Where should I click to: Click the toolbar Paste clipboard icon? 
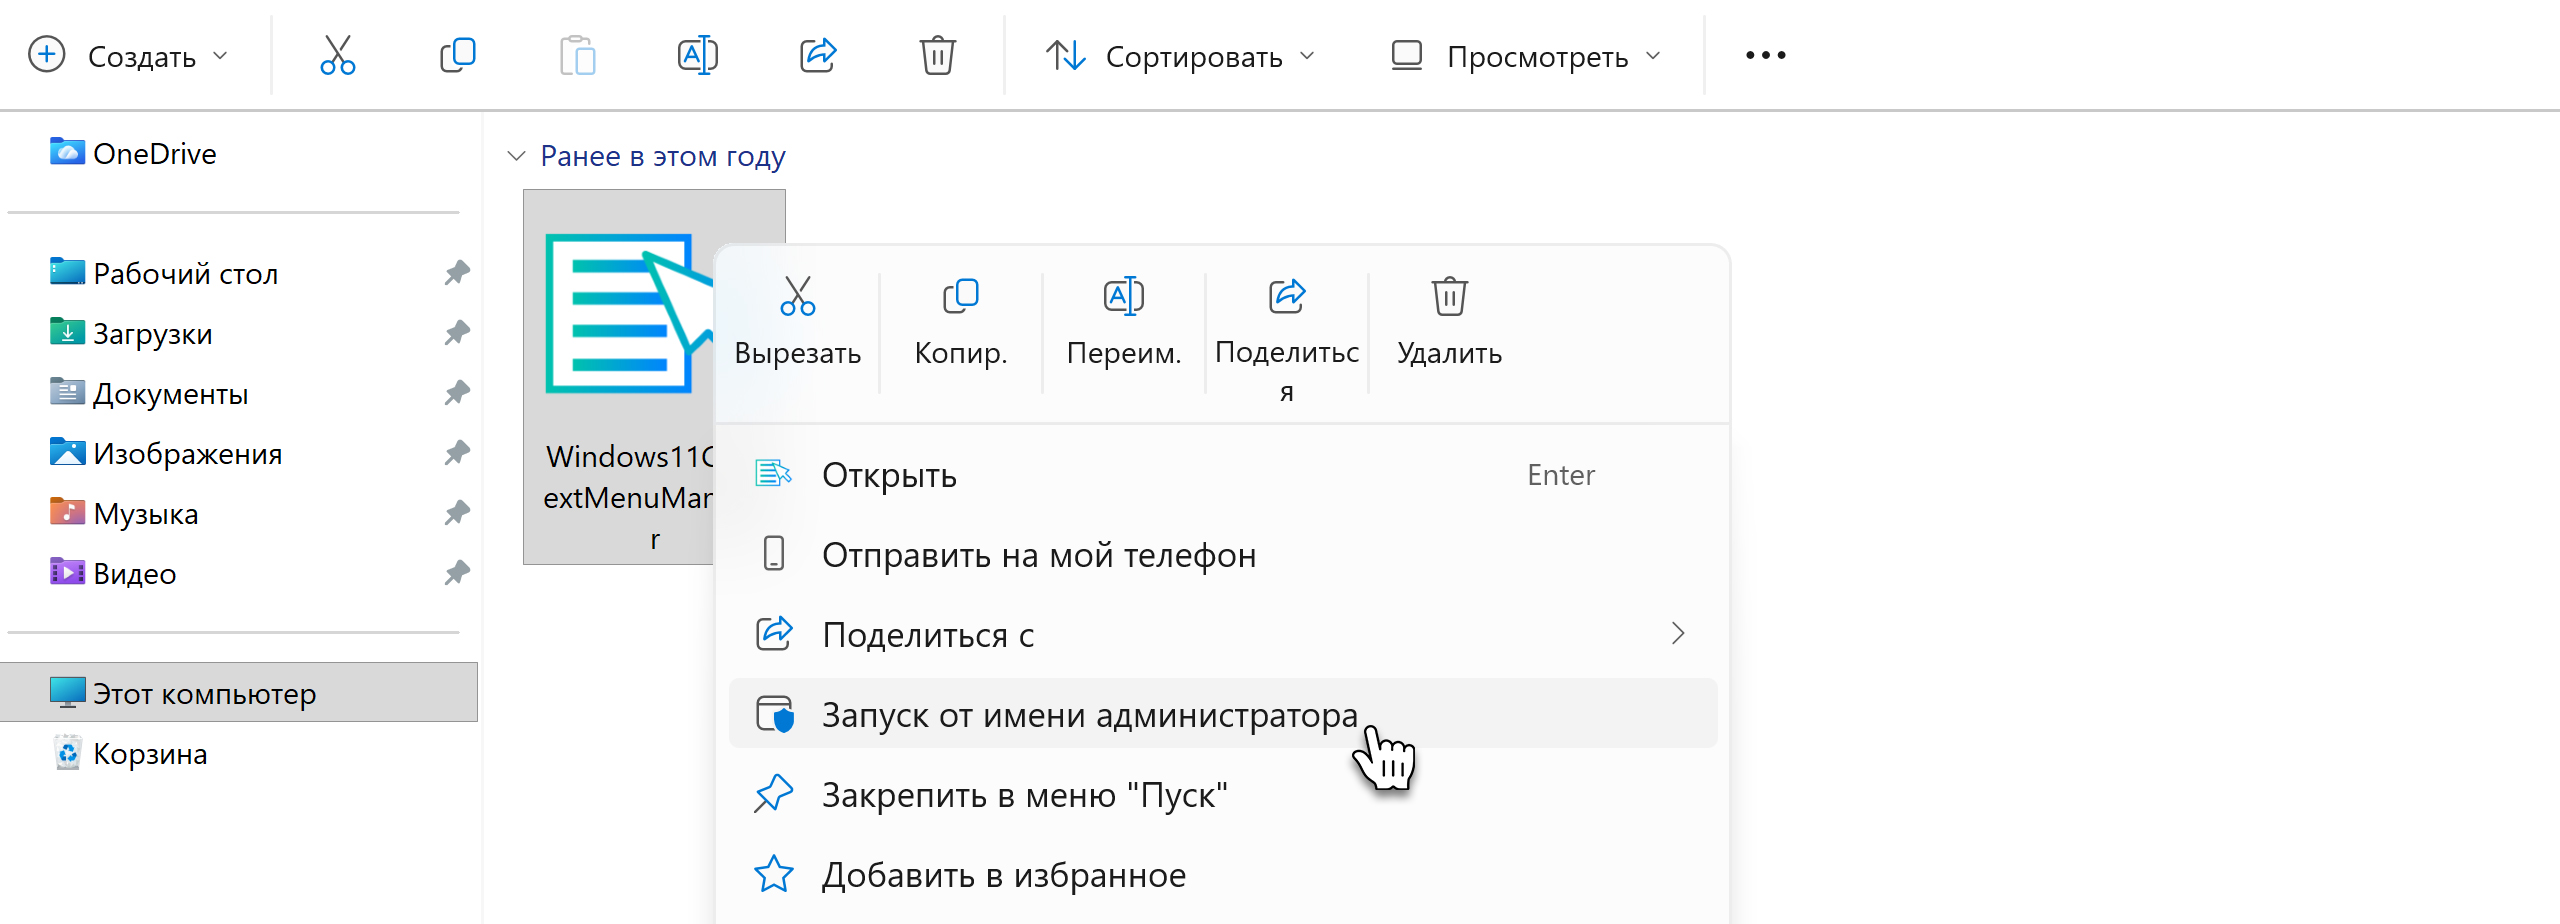[x=578, y=56]
